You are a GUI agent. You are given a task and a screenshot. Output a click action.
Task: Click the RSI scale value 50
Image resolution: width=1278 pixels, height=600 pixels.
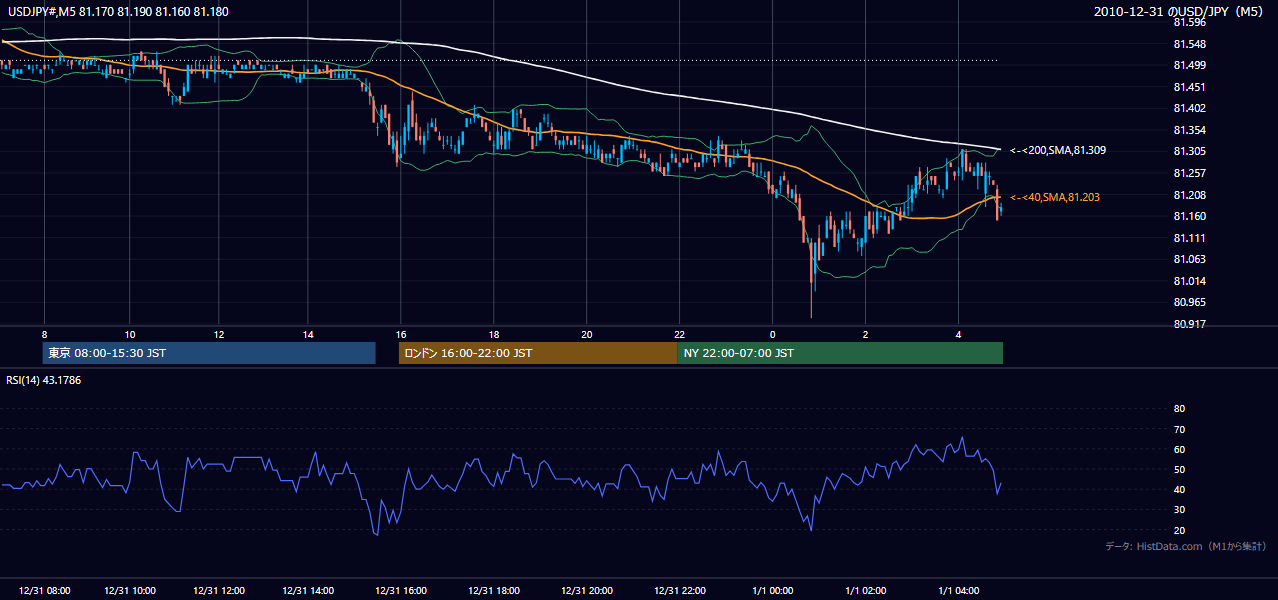pyautogui.click(x=1179, y=469)
